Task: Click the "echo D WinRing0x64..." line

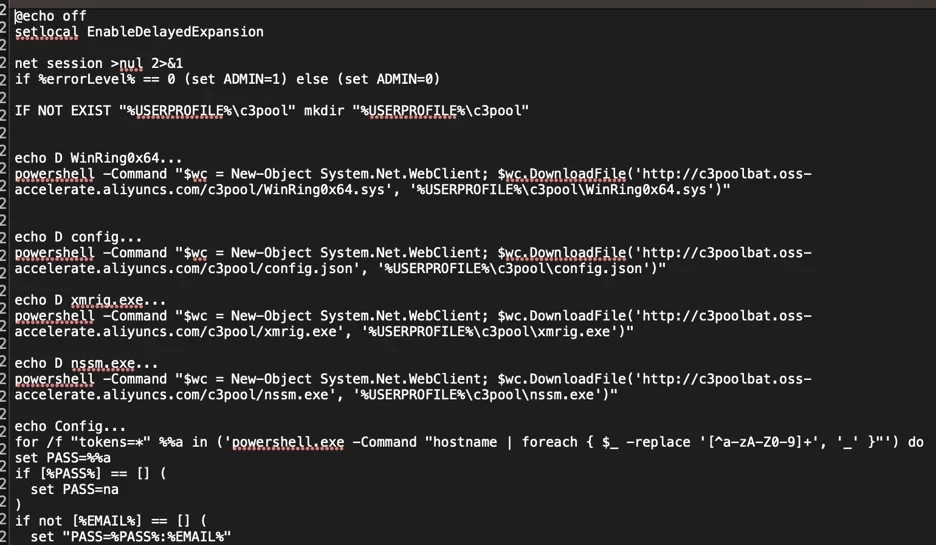Action: [x=98, y=158]
